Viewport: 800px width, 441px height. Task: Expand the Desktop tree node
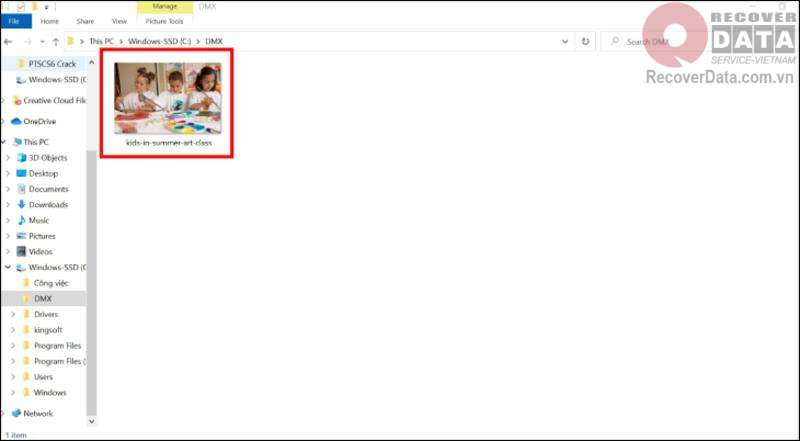click(x=8, y=174)
